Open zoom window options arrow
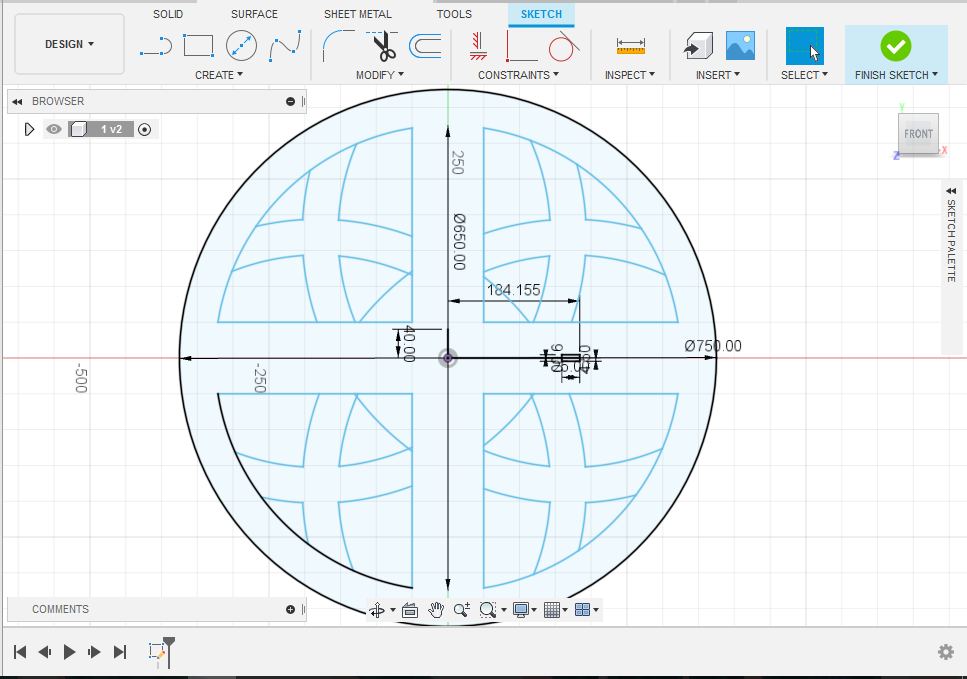Viewport: 967px width, 679px height. [504, 611]
